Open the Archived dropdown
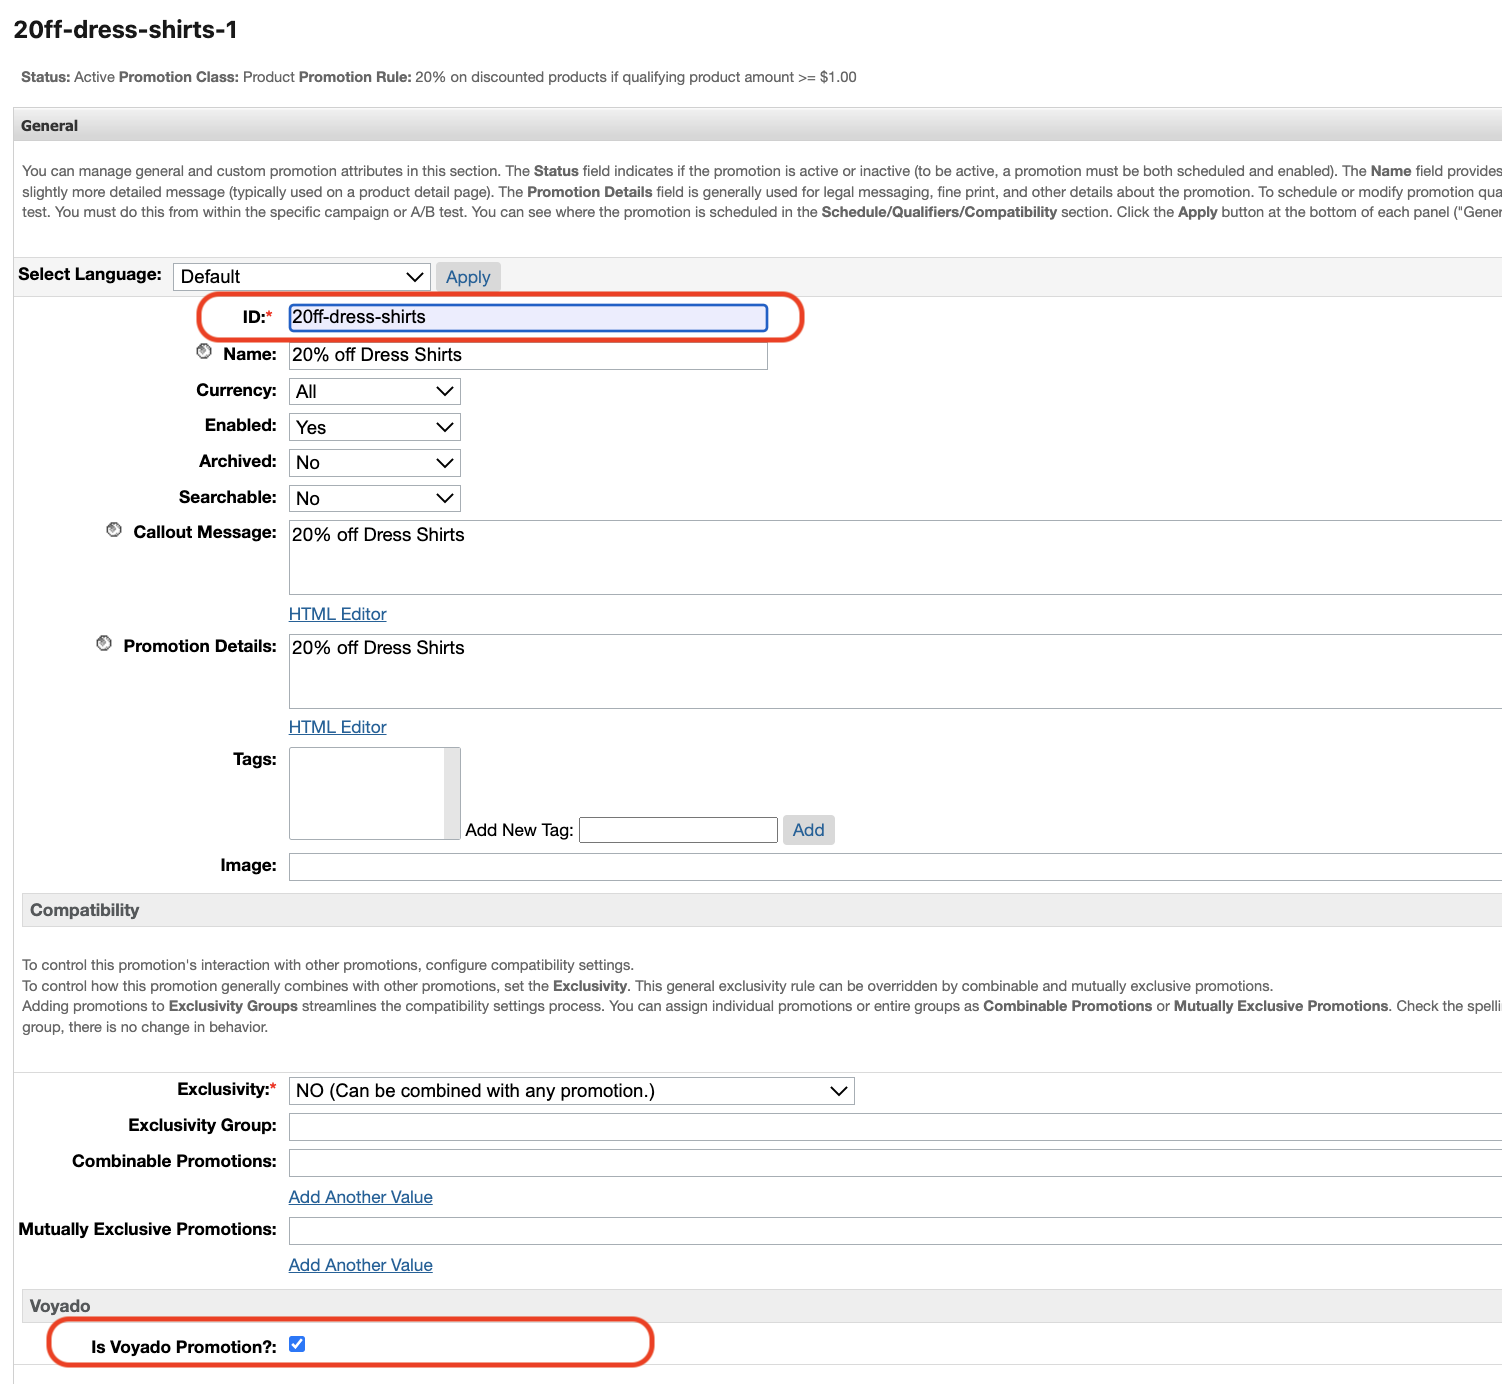The height and width of the screenshot is (1384, 1502). pos(375,463)
